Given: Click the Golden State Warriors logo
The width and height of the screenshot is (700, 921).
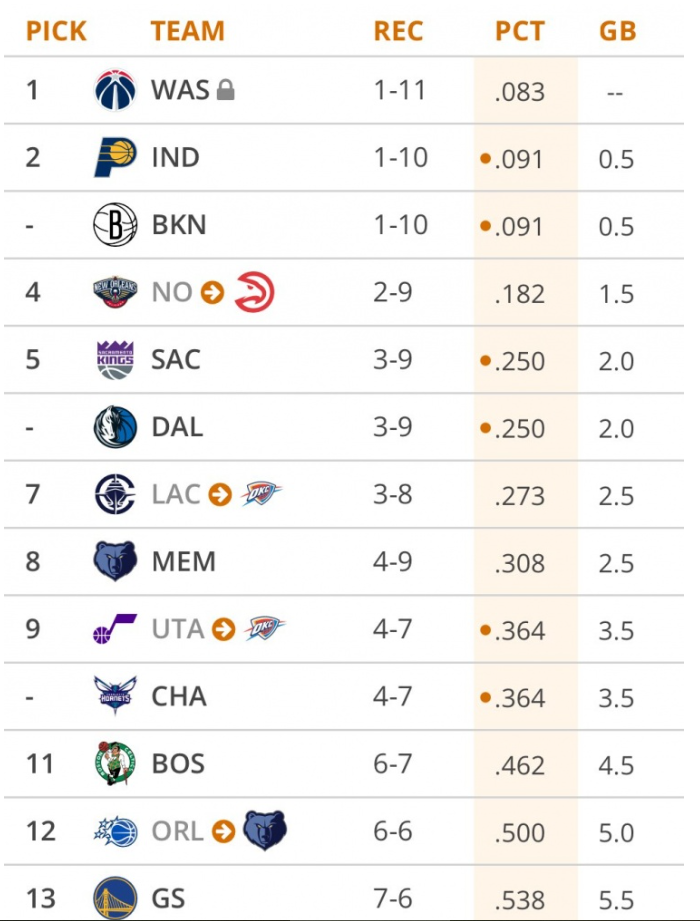Looking at the screenshot, I should [115, 897].
